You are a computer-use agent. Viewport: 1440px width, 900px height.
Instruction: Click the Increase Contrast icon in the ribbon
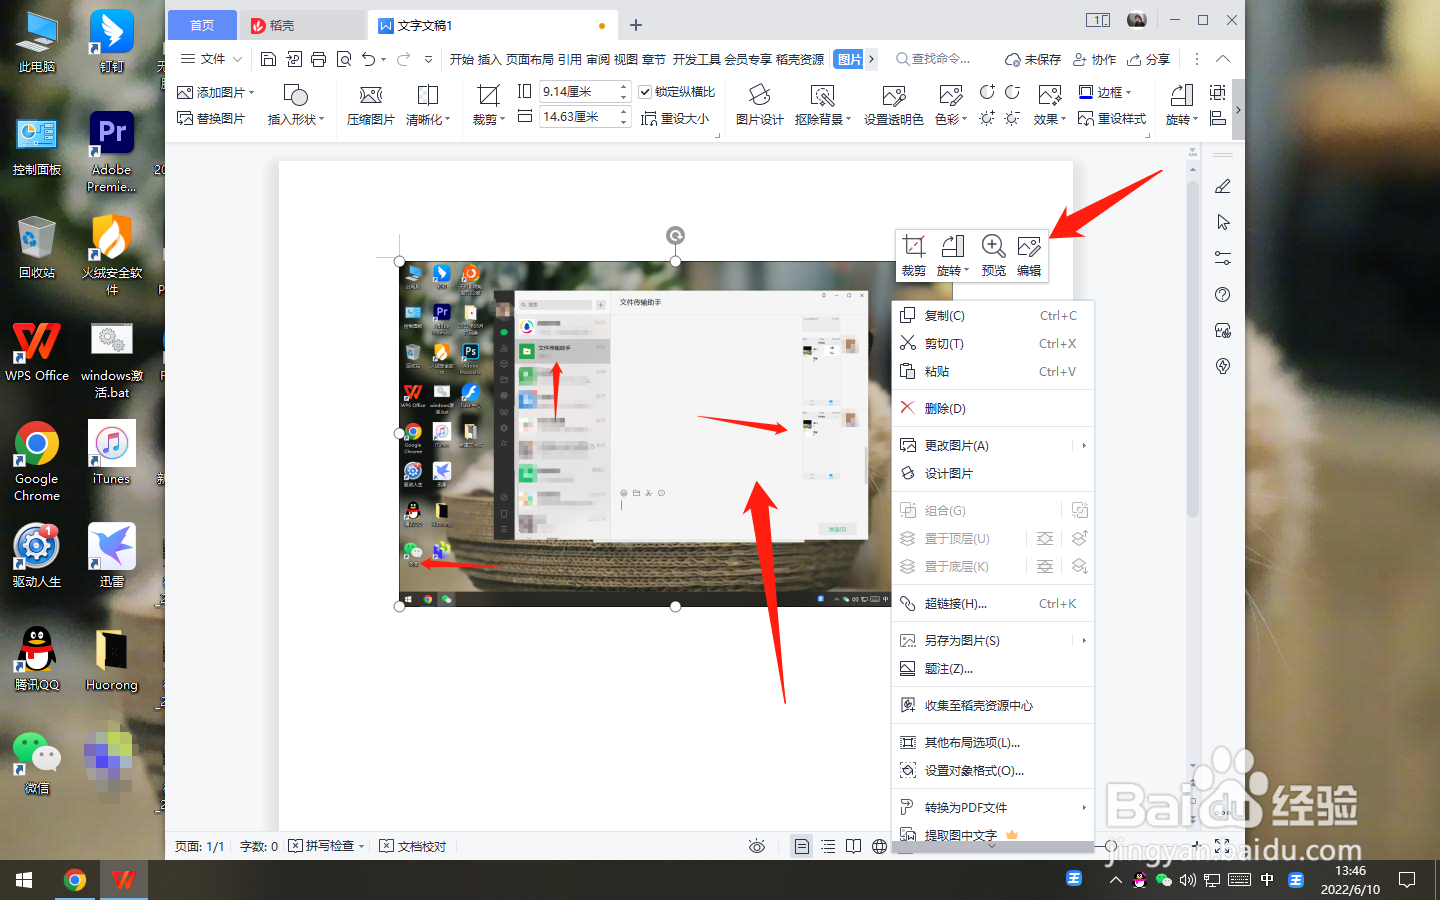pos(987,92)
